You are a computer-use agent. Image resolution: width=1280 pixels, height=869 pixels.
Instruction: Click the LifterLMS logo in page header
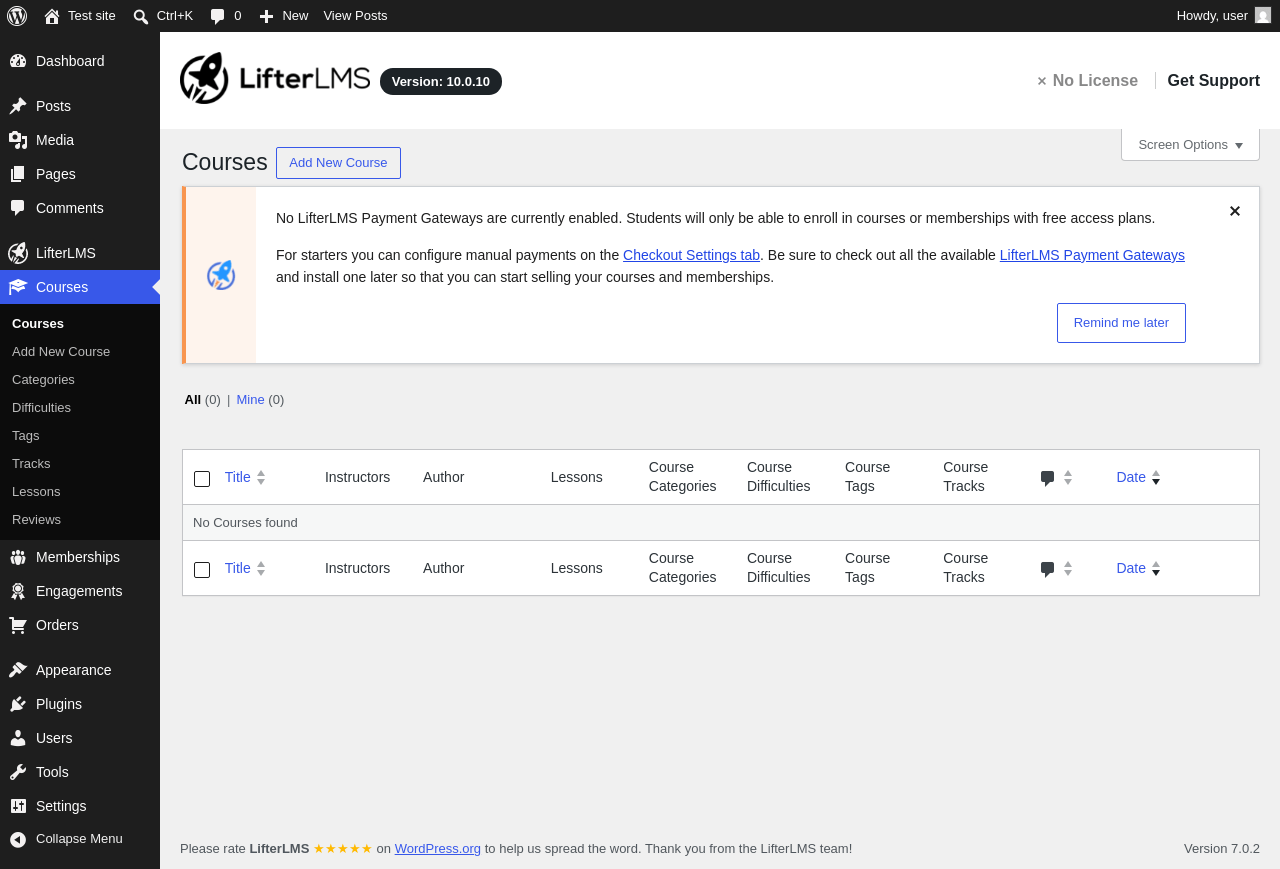[x=275, y=78]
